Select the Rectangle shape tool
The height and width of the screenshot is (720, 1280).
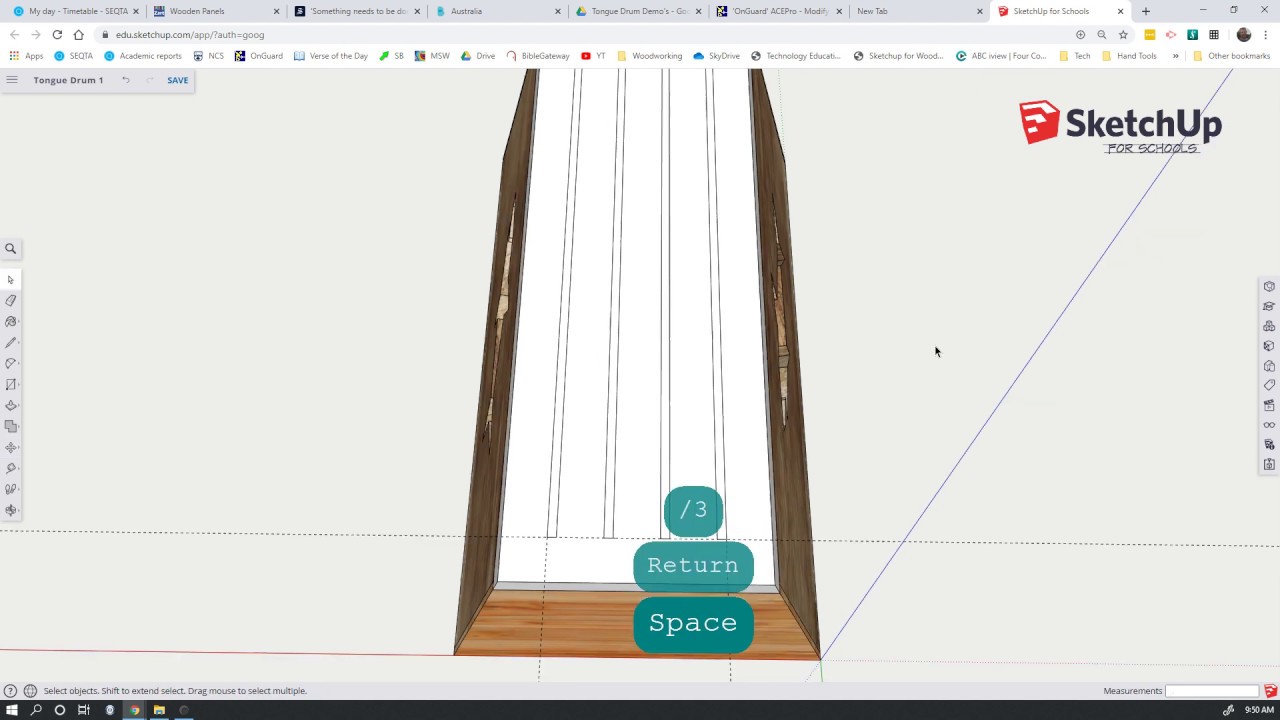click(11, 385)
